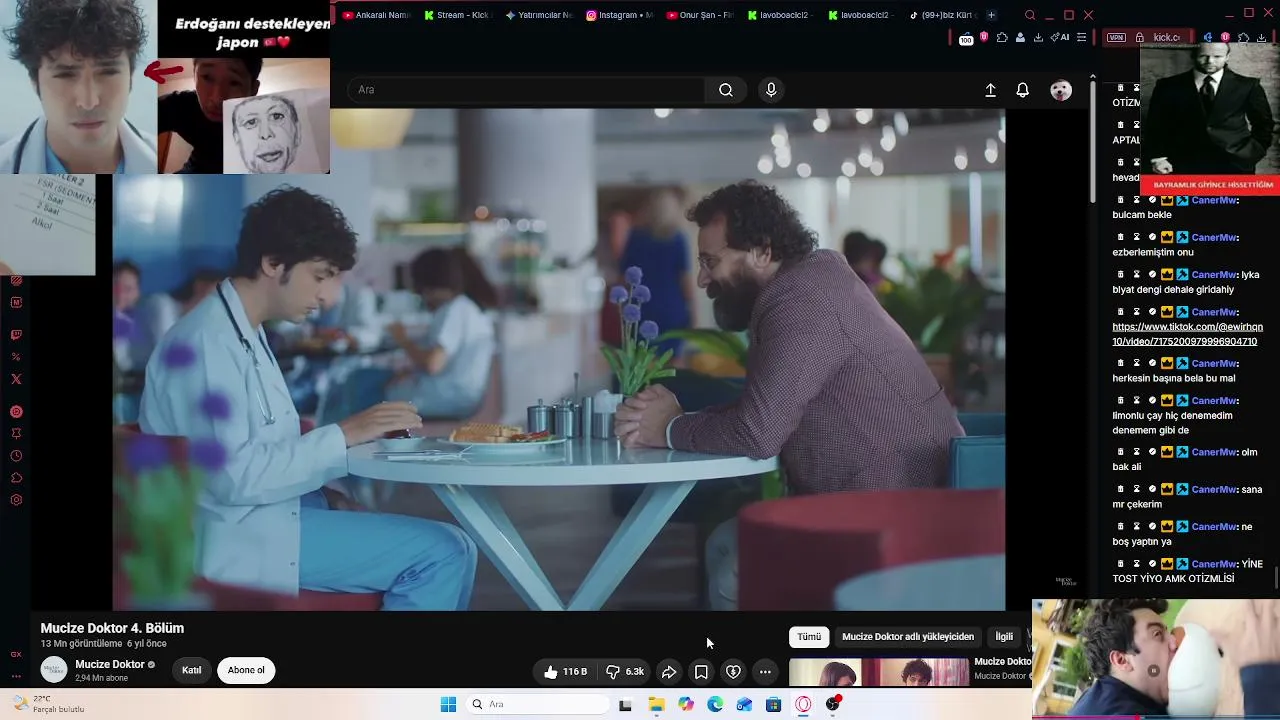Screen dimensions: 1280x720
Task: Click the GX logo in the sidebar
Action: [x=16, y=654]
